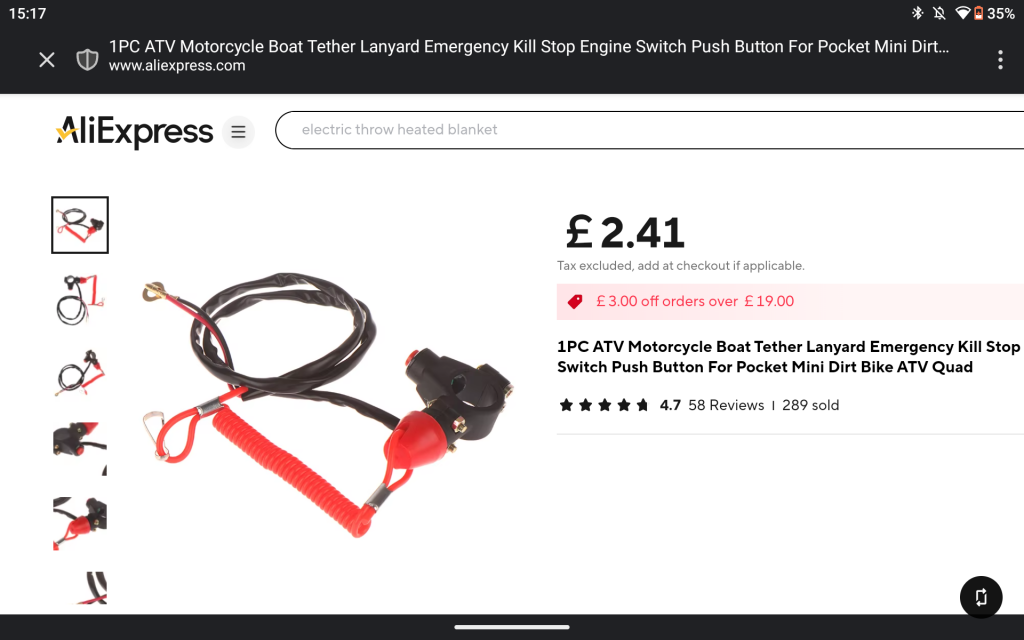Open the 58 Reviews link
Viewport: 1024px width, 640px height.
point(726,405)
